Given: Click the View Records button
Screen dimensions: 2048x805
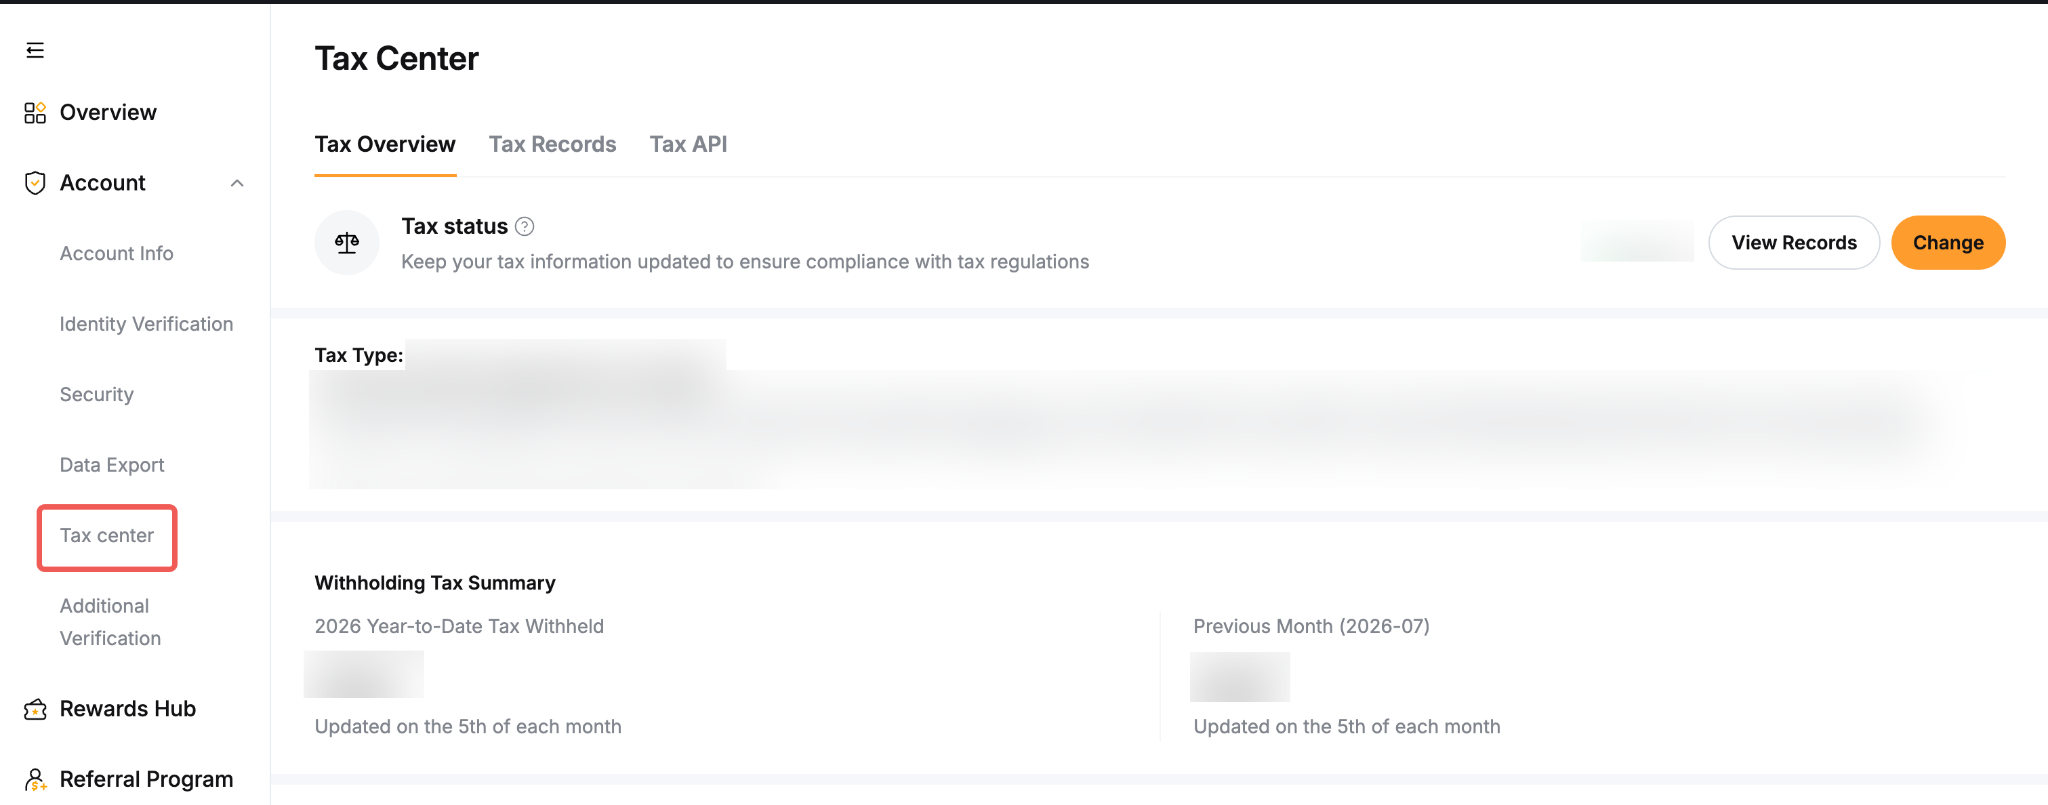Looking at the screenshot, I should (1794, 243).
